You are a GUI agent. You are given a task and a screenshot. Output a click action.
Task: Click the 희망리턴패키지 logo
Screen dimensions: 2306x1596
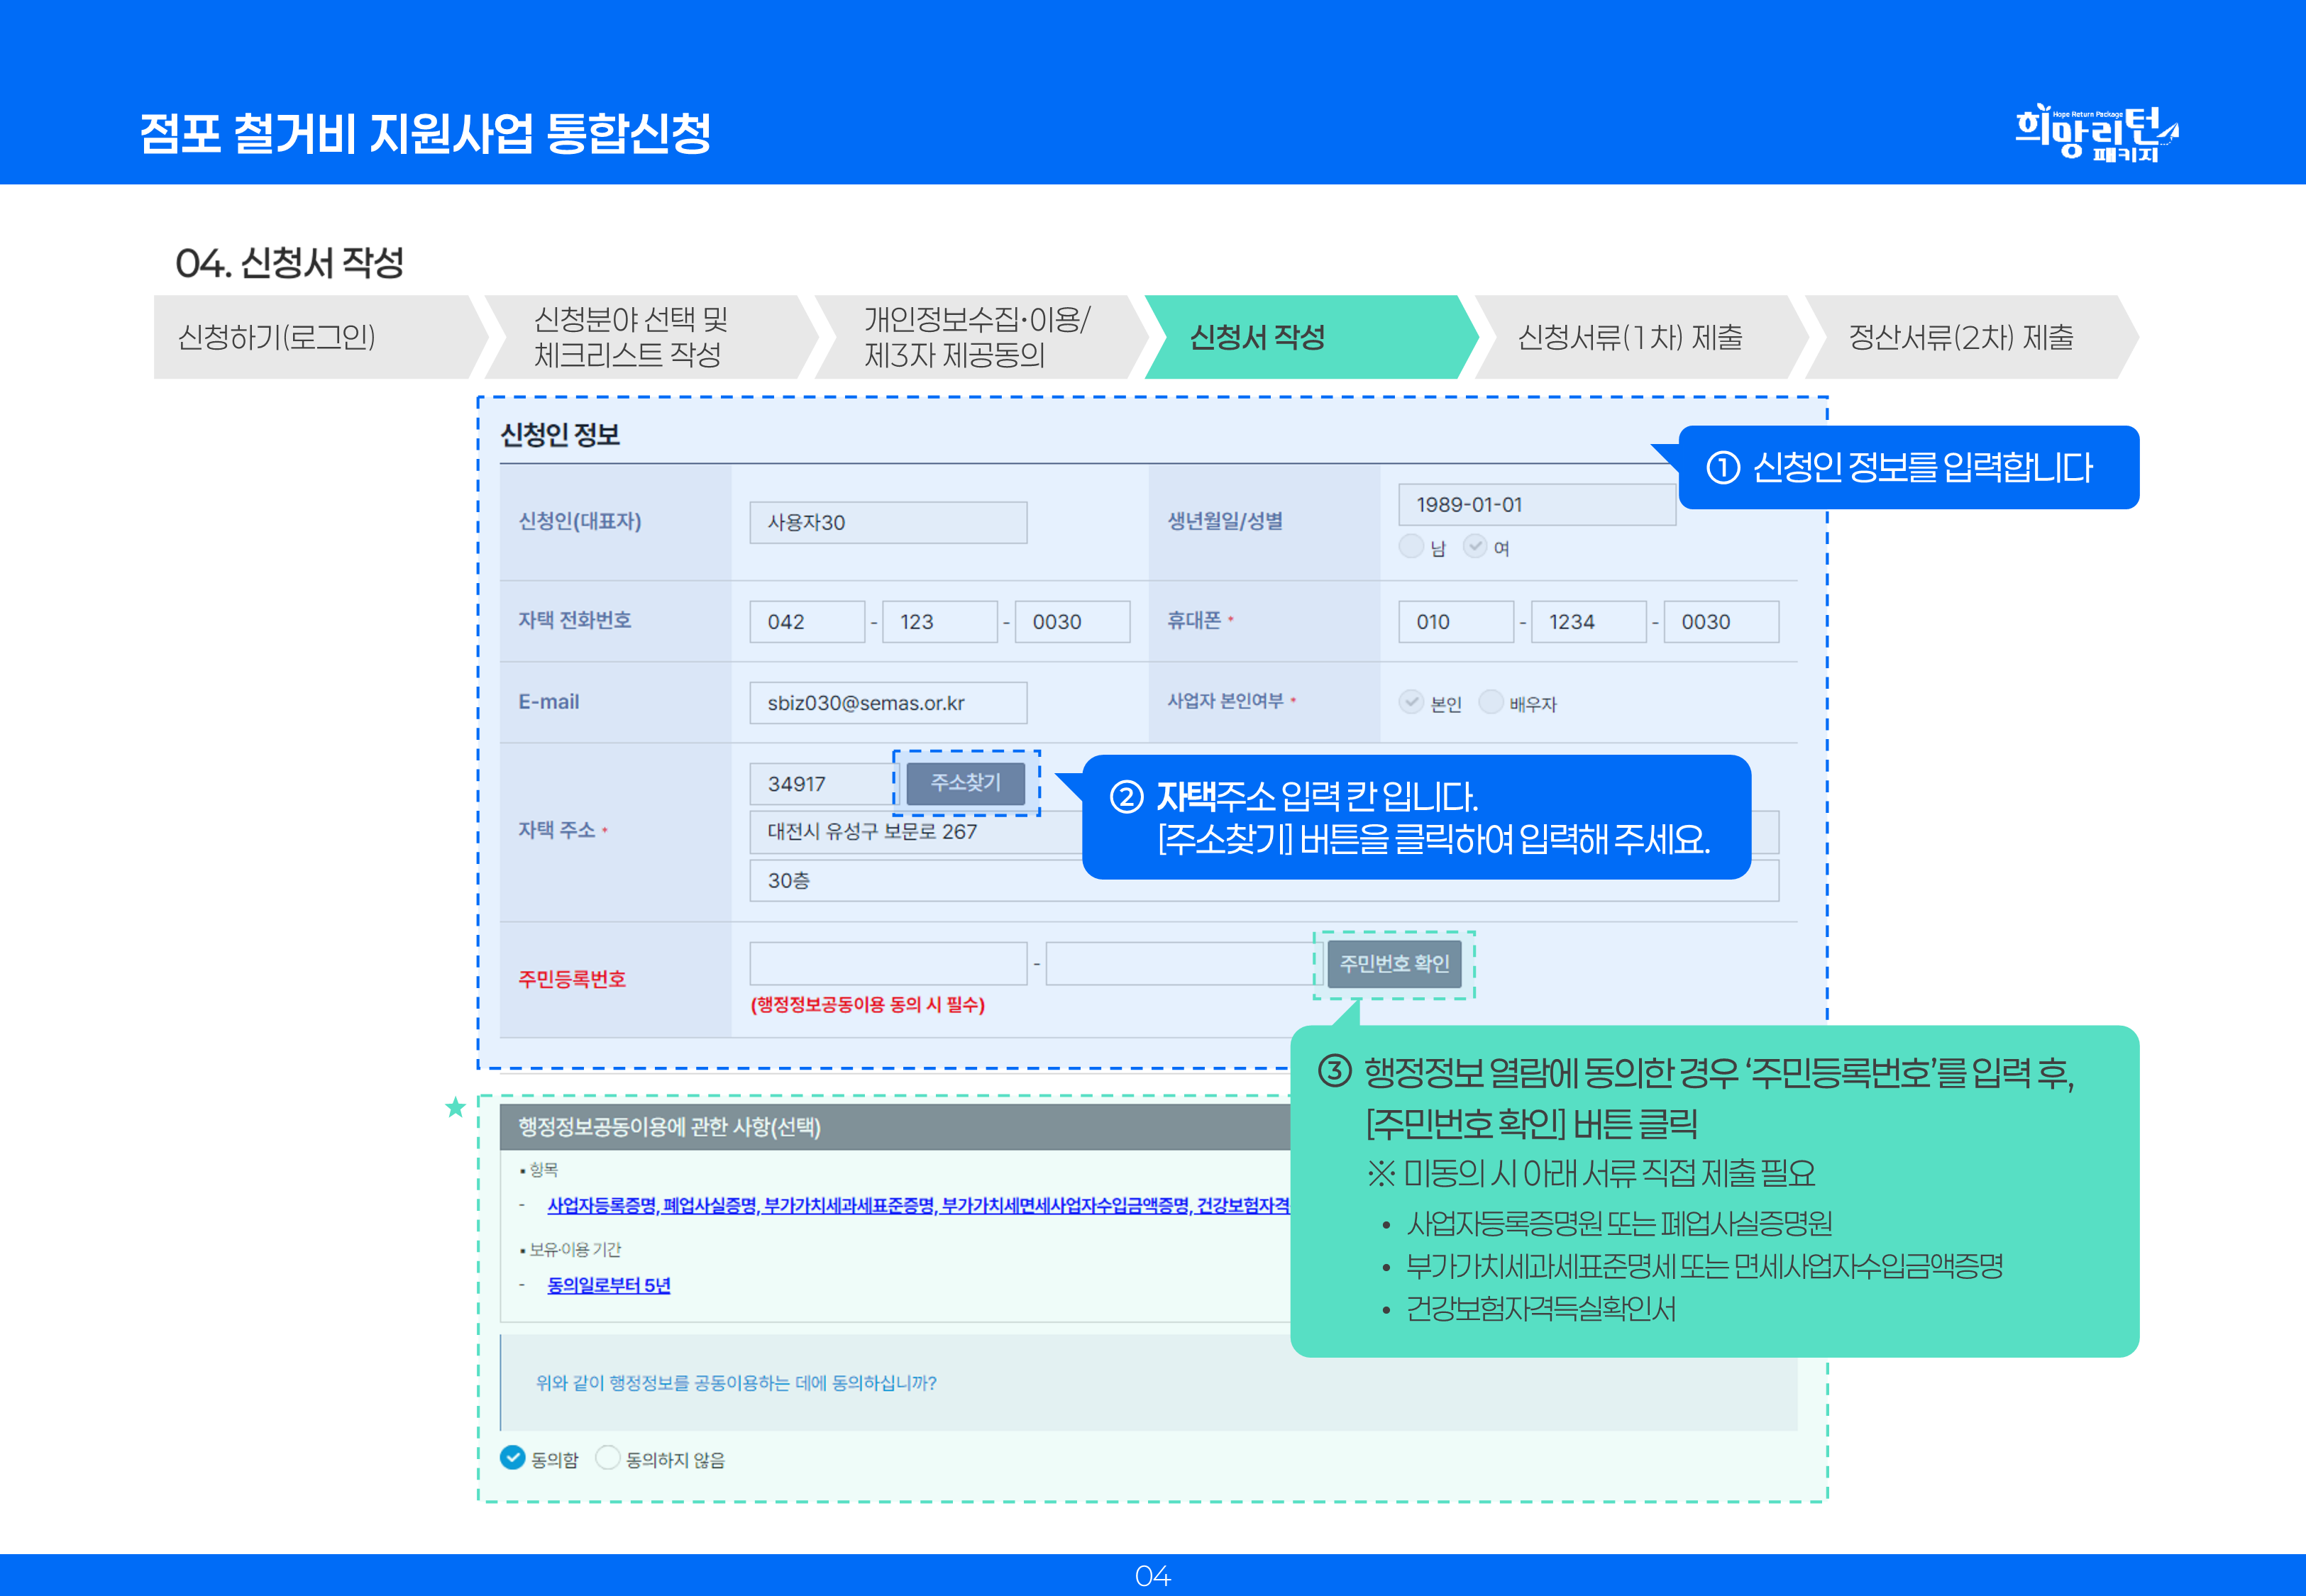click(x=2096, y=133)
